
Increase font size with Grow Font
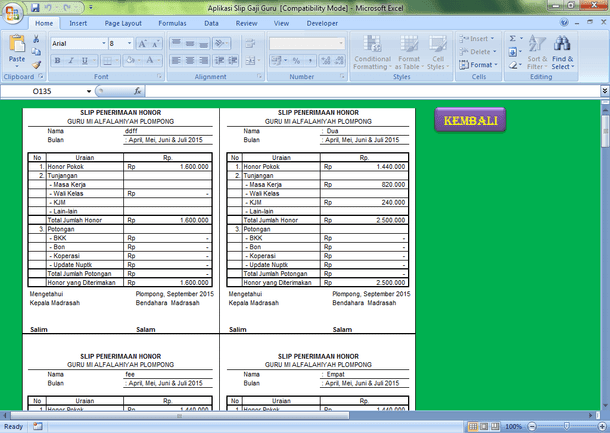(x=142, y=44)
